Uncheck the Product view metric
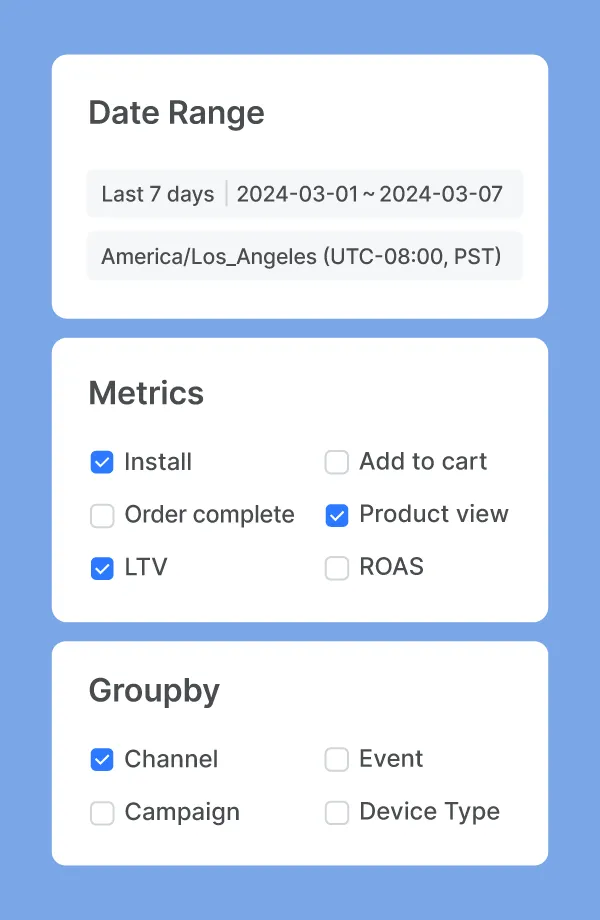 (336, 515)
